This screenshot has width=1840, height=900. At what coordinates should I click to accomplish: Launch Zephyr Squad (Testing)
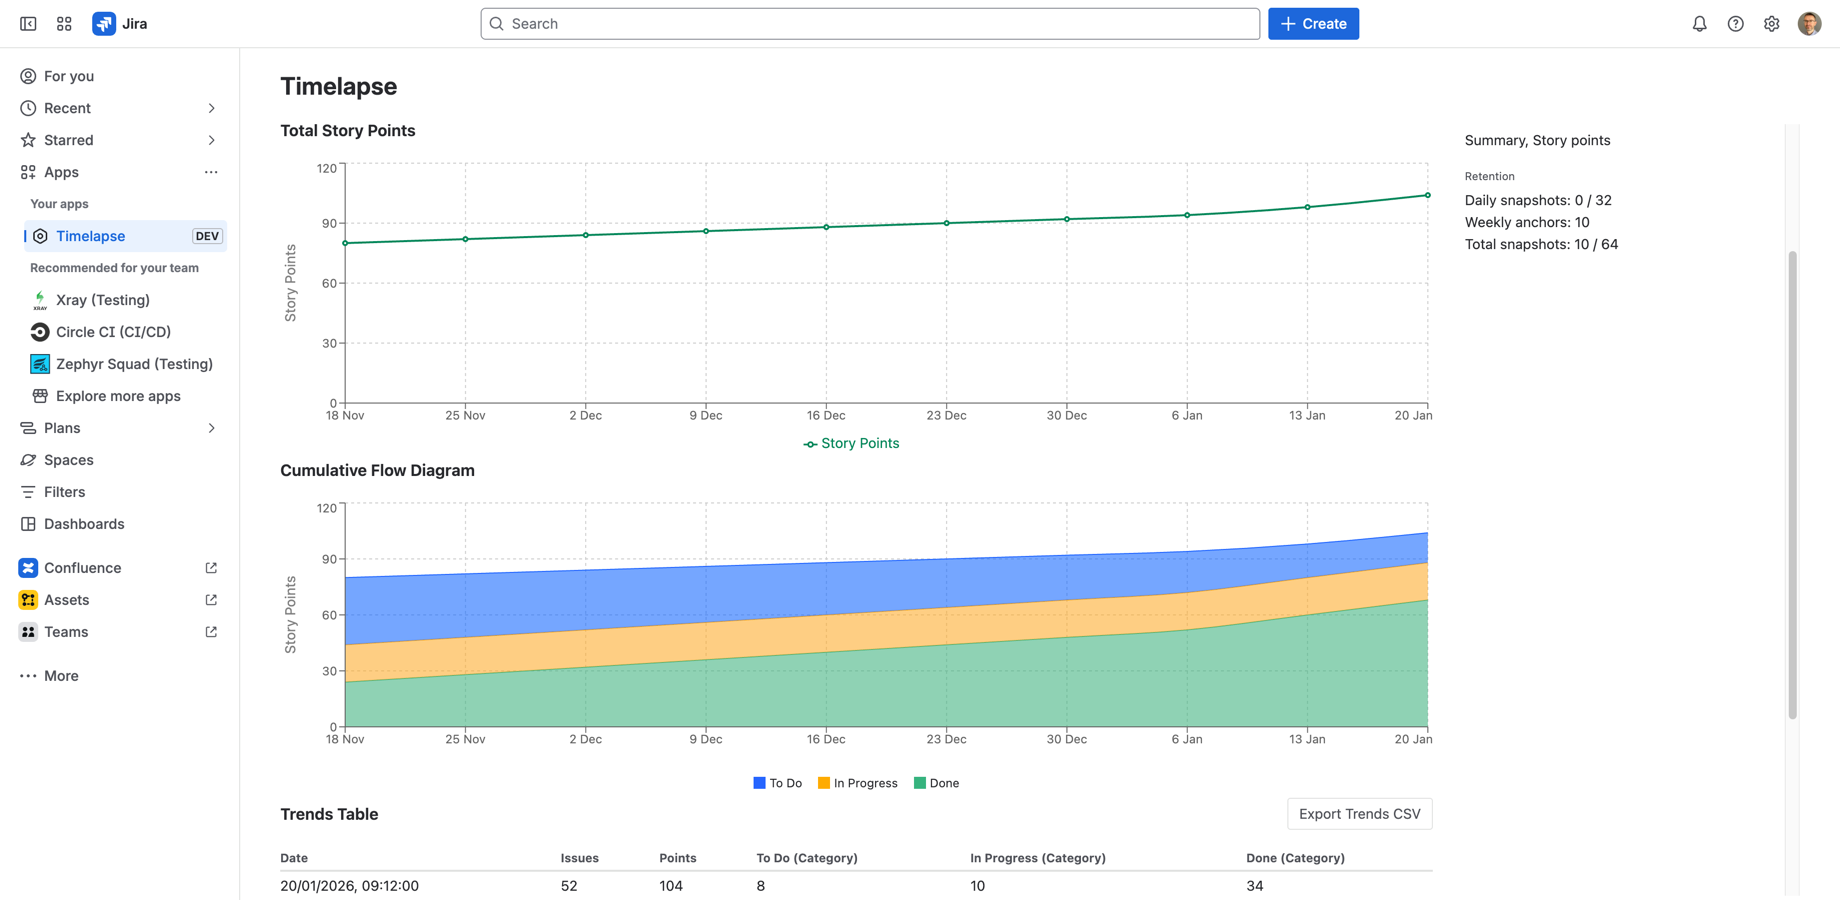tap(135, 364)
